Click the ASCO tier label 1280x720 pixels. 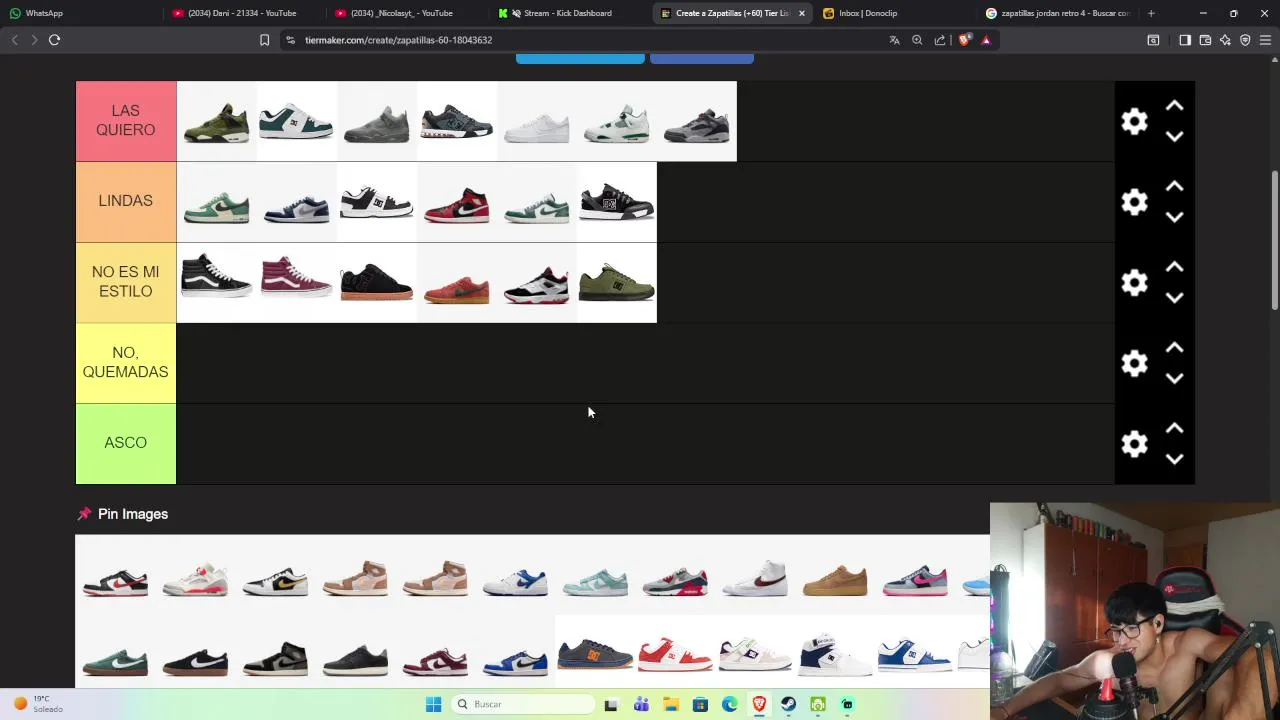(126, 444)
